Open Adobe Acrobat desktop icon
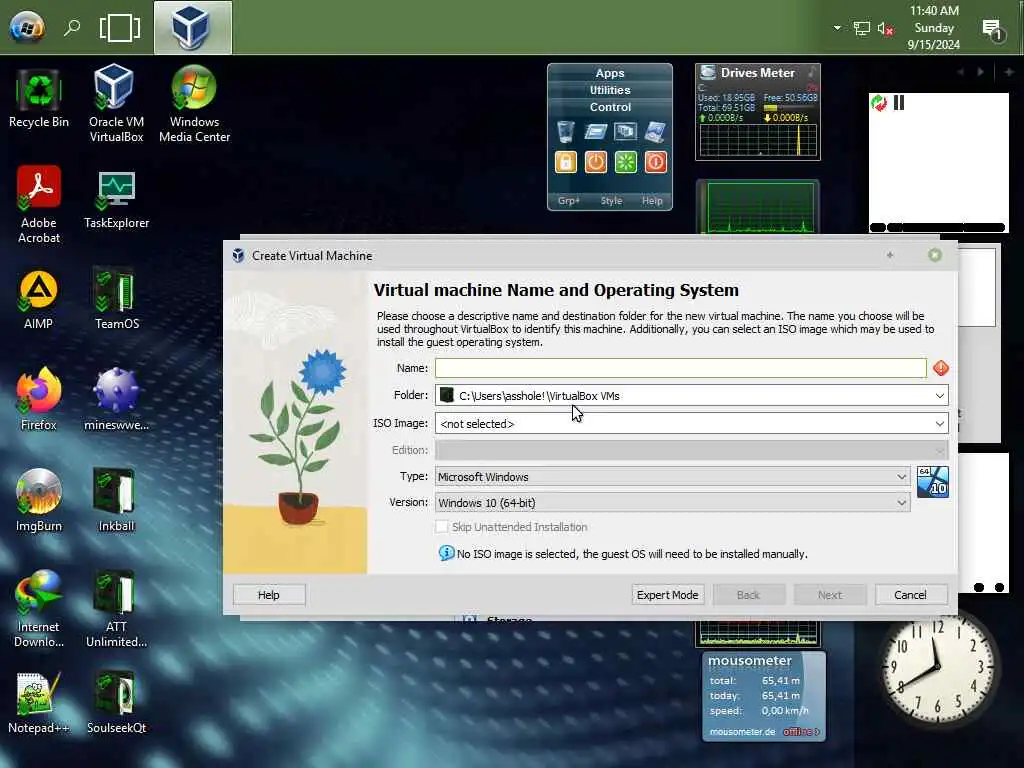The width and height of the screenshot is (1024, 768). pyautogui.click(x=39, y=204)
